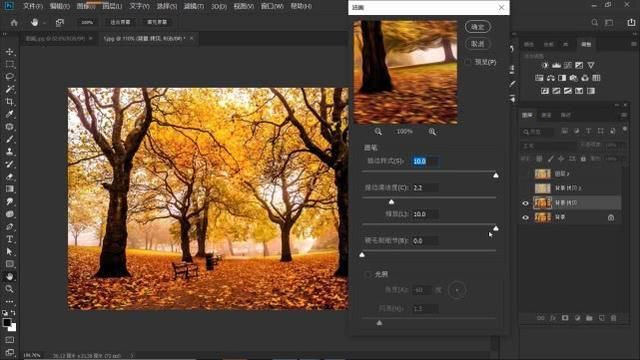Open the 滤镜(T) menu
This screenshot has width=640, height=360.
point(193,6)
